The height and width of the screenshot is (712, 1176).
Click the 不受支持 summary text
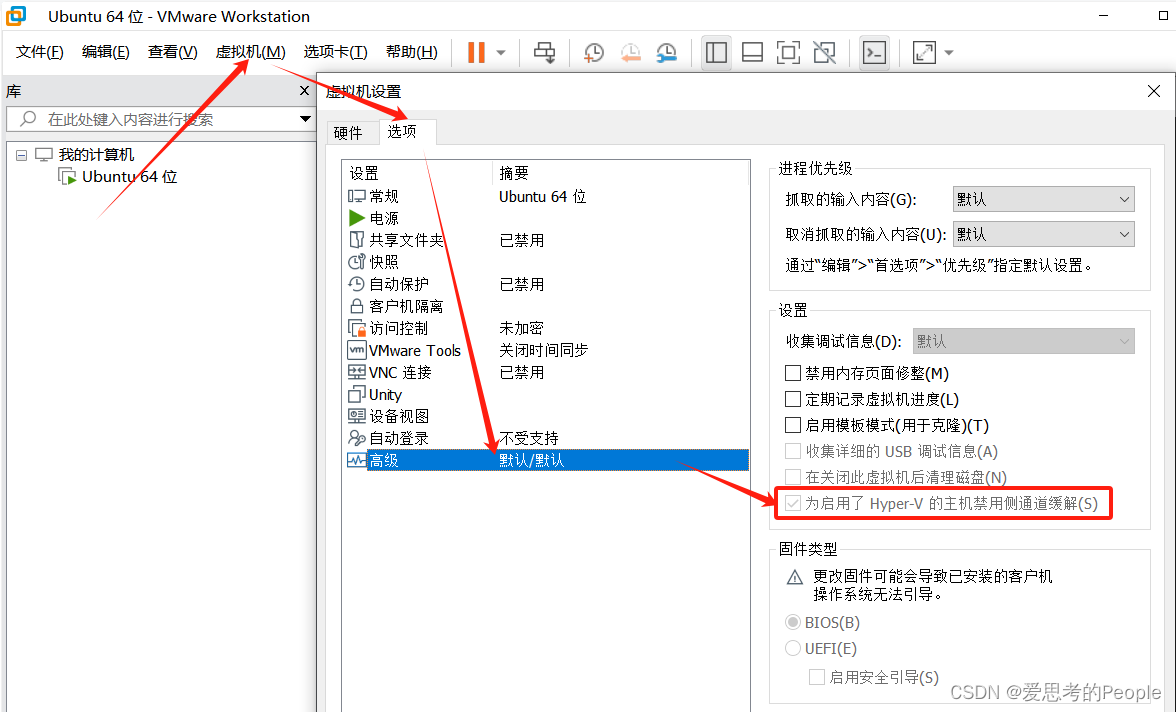point(529,438)
